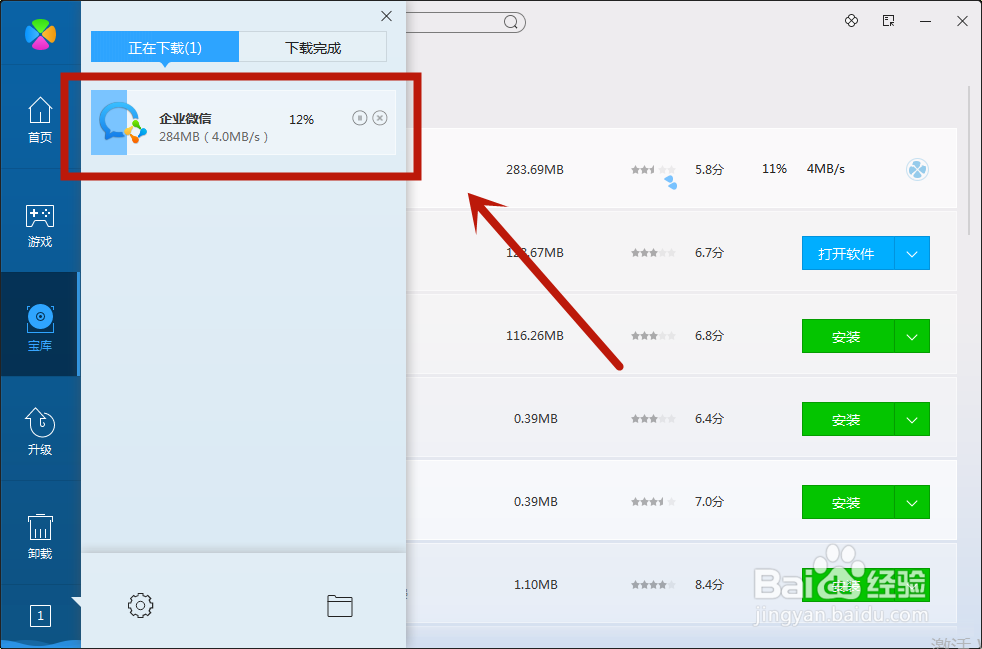Switch to the 下载完成 tab
982x649 pixels.
[313, 47]
